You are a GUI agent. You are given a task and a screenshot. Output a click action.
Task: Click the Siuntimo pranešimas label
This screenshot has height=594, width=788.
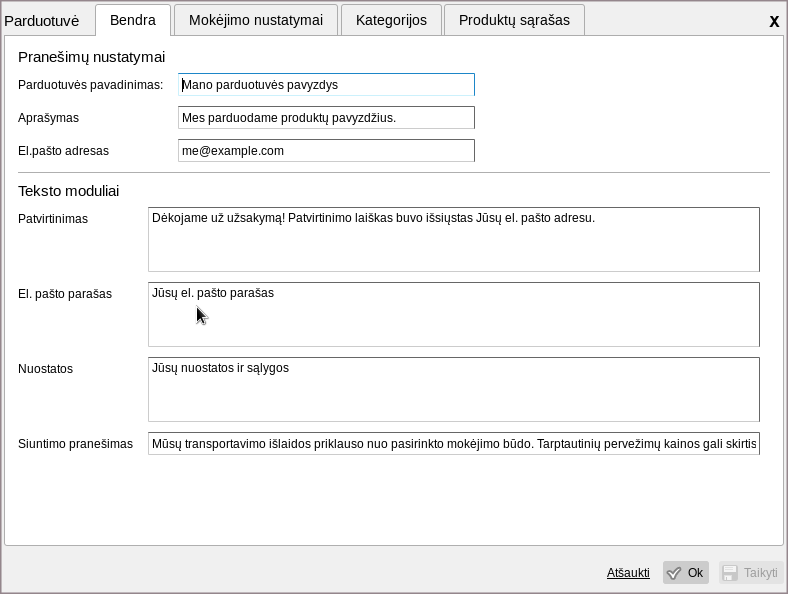[x=75, y=444]
